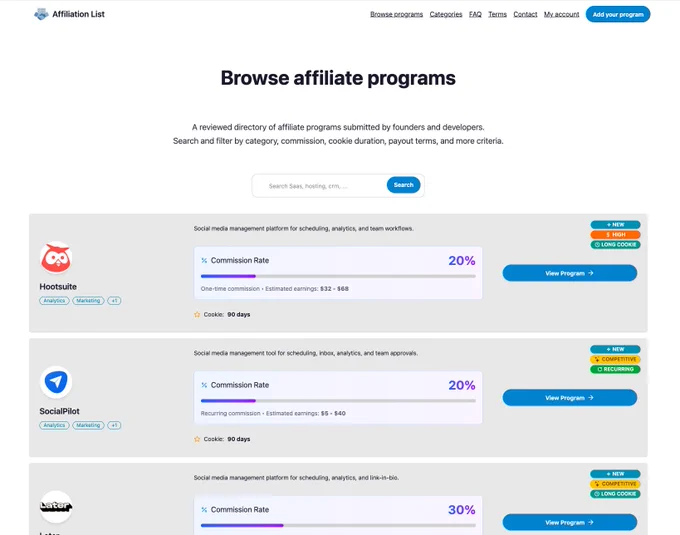Open the Hootsuite owl logo
Viewport: 680px width, 535px height.
[56, 258]
